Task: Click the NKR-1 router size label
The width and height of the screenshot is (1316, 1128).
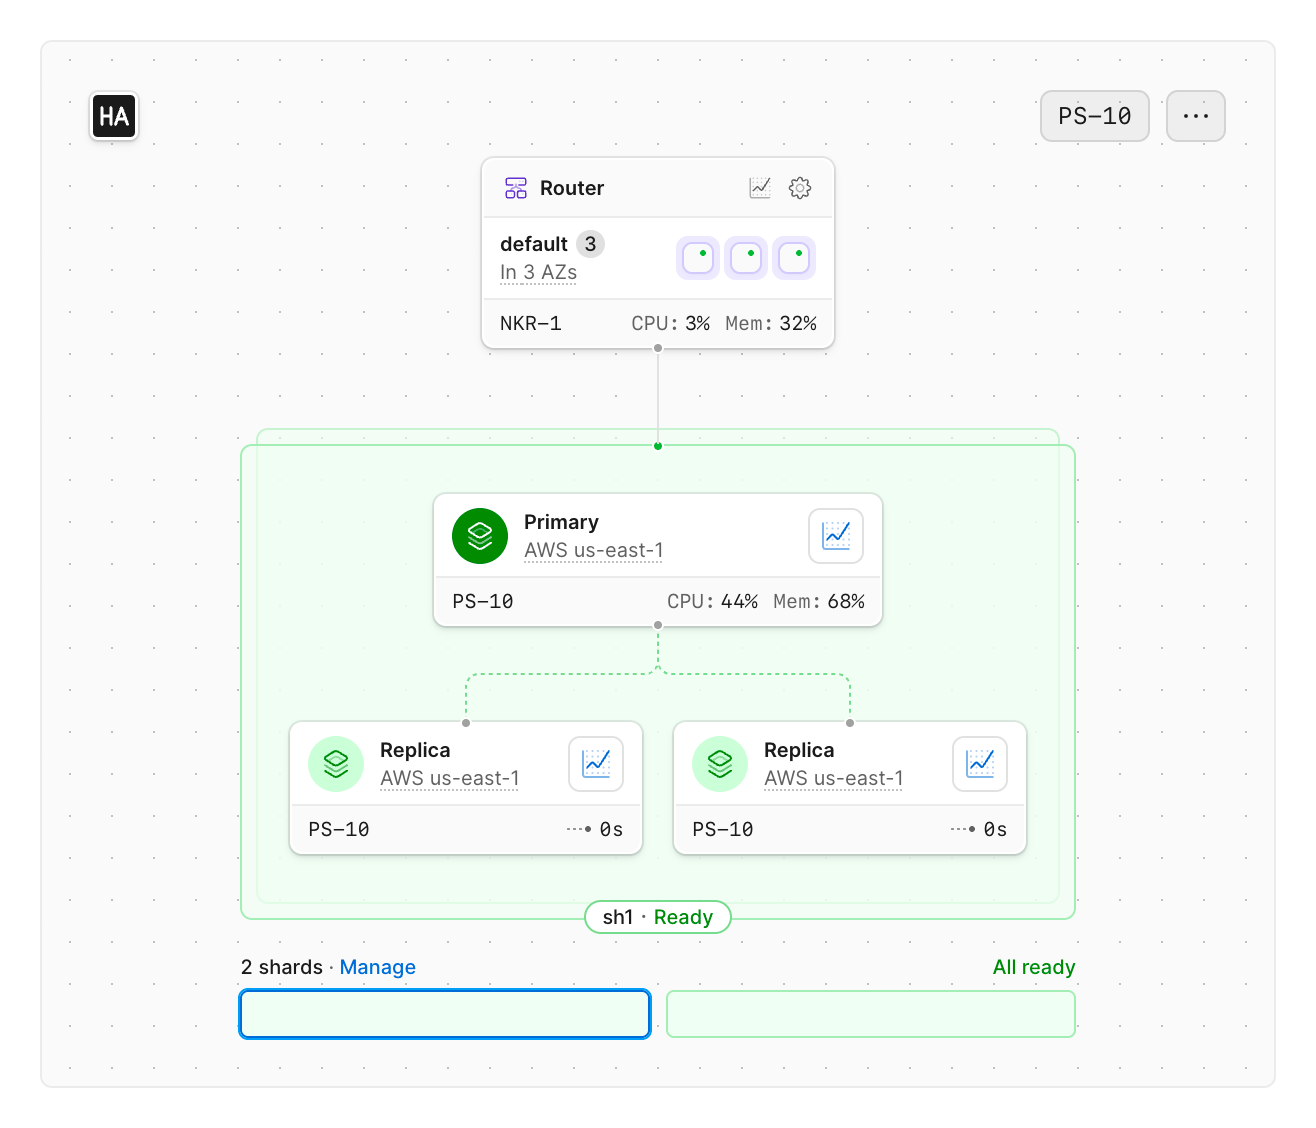Action: (531, 323)
